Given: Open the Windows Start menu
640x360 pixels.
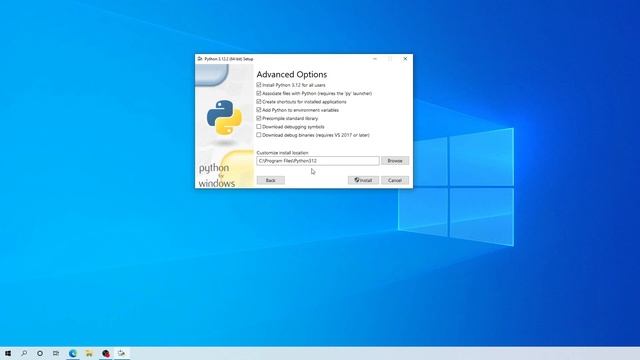Looking at the screenshot, I should (8, 353).
